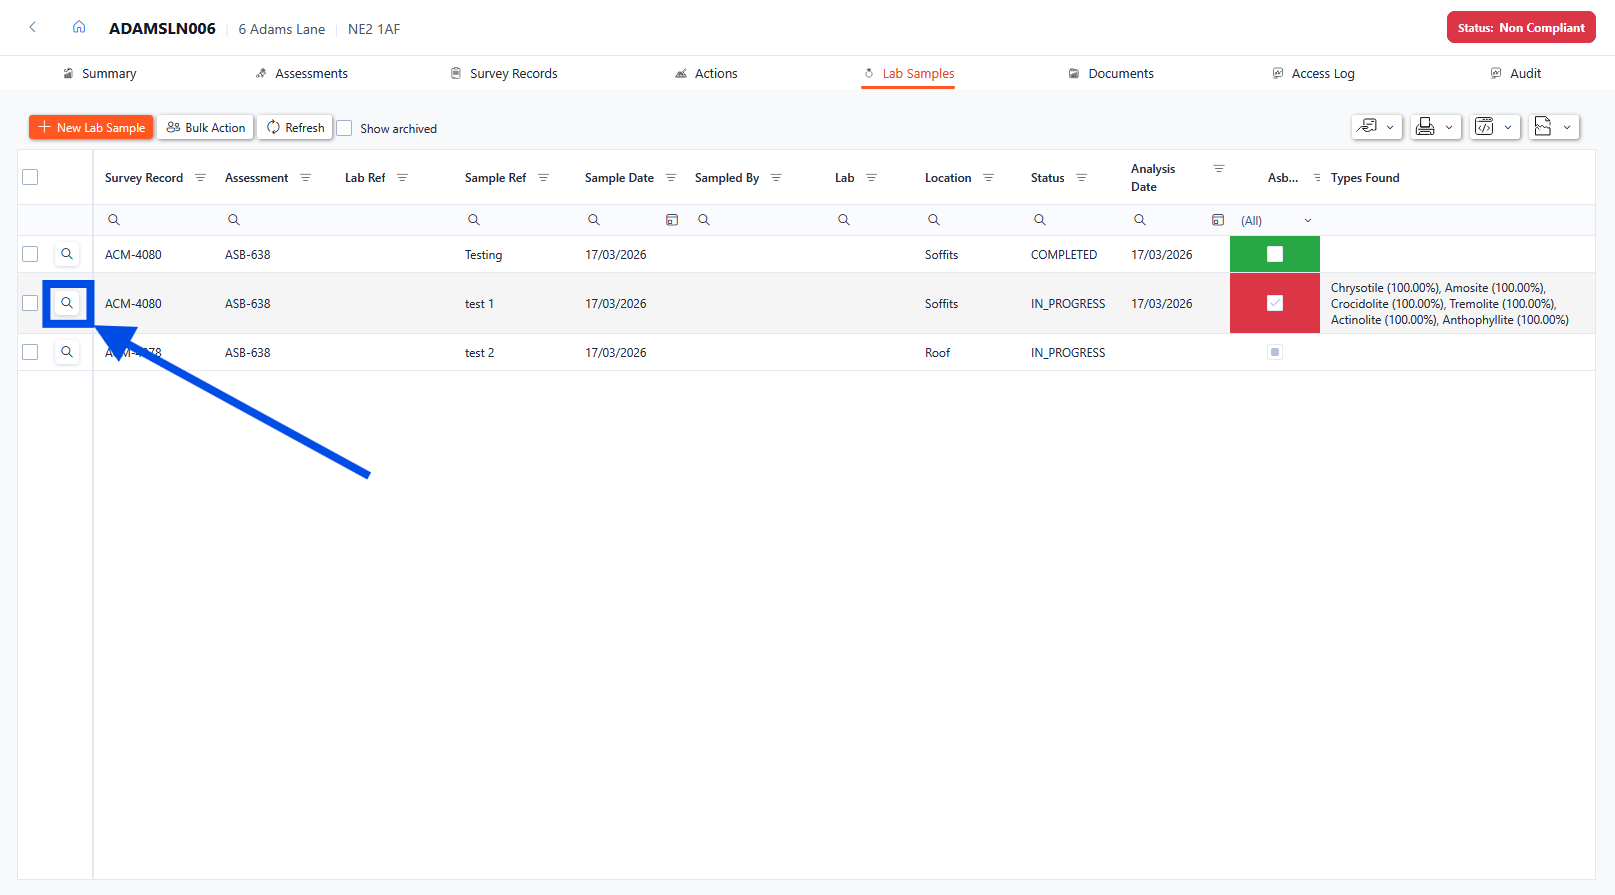Image resolution: width=1615 pixels, height=895 pixels.
Task: Expand the Asbestos (All) filter dropdown
Action: click(x=1307, y=221)
